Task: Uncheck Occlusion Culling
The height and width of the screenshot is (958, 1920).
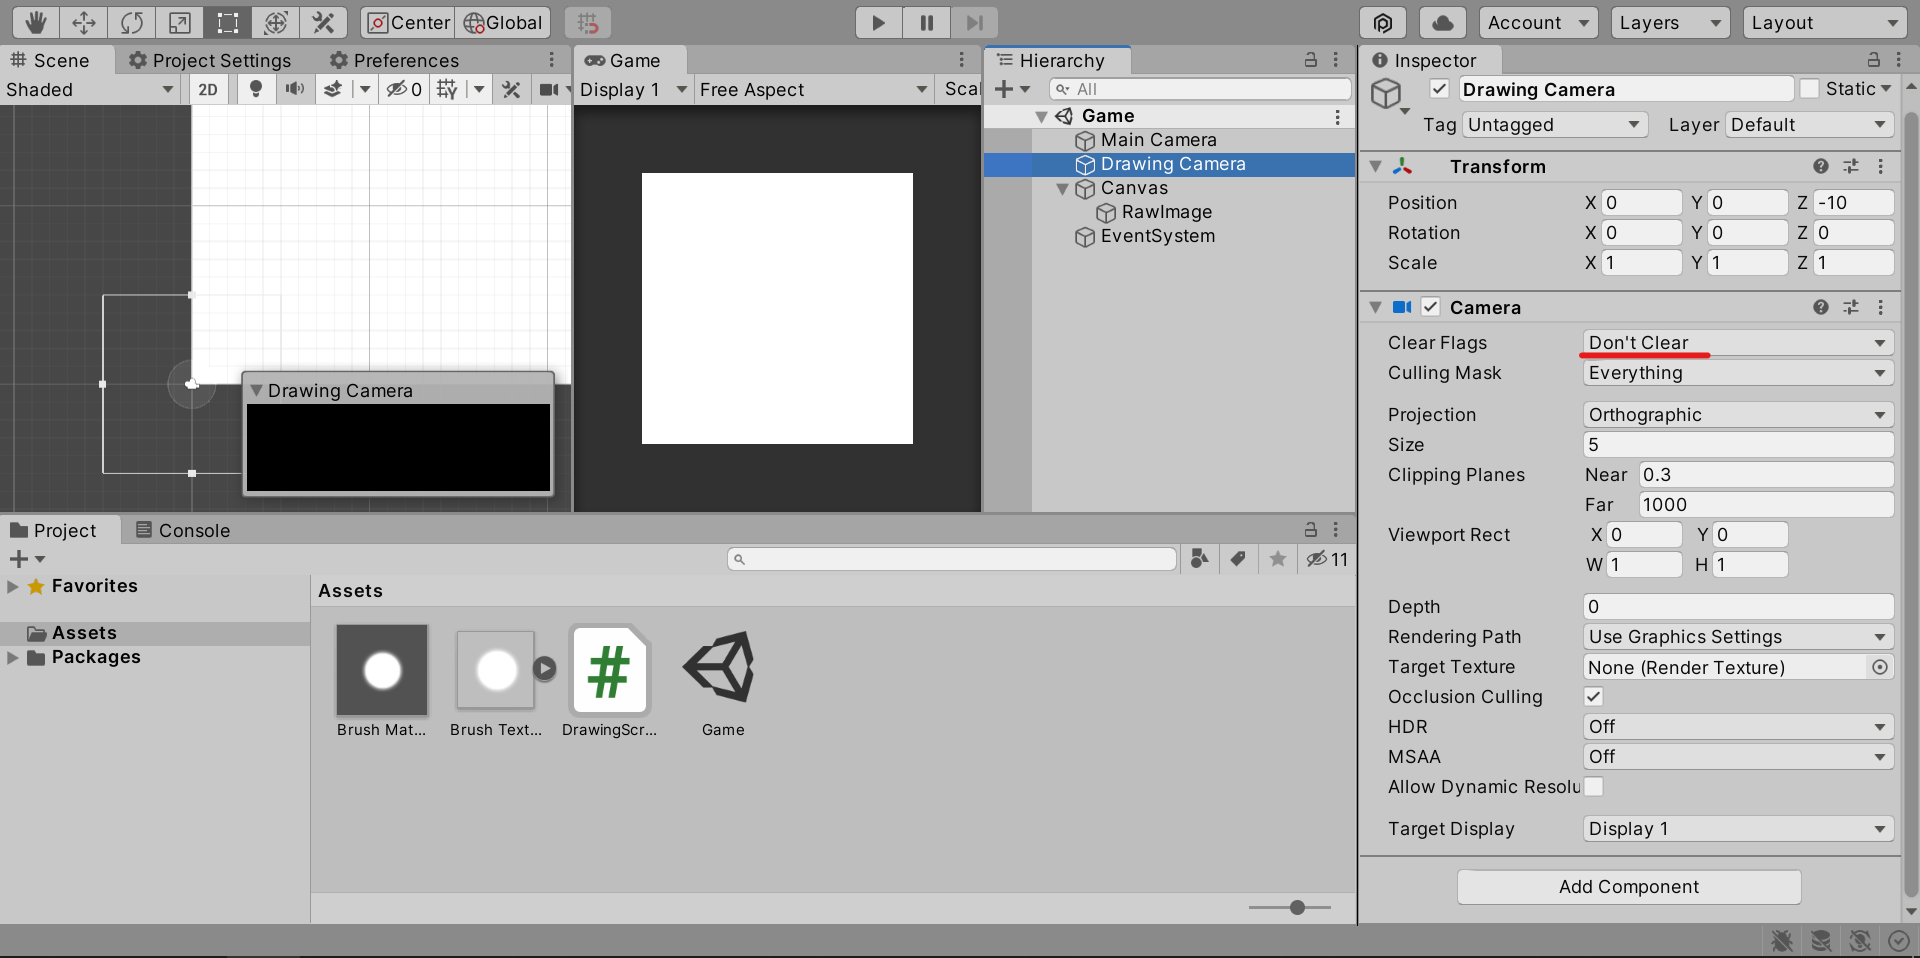Action: [1594, 696]
